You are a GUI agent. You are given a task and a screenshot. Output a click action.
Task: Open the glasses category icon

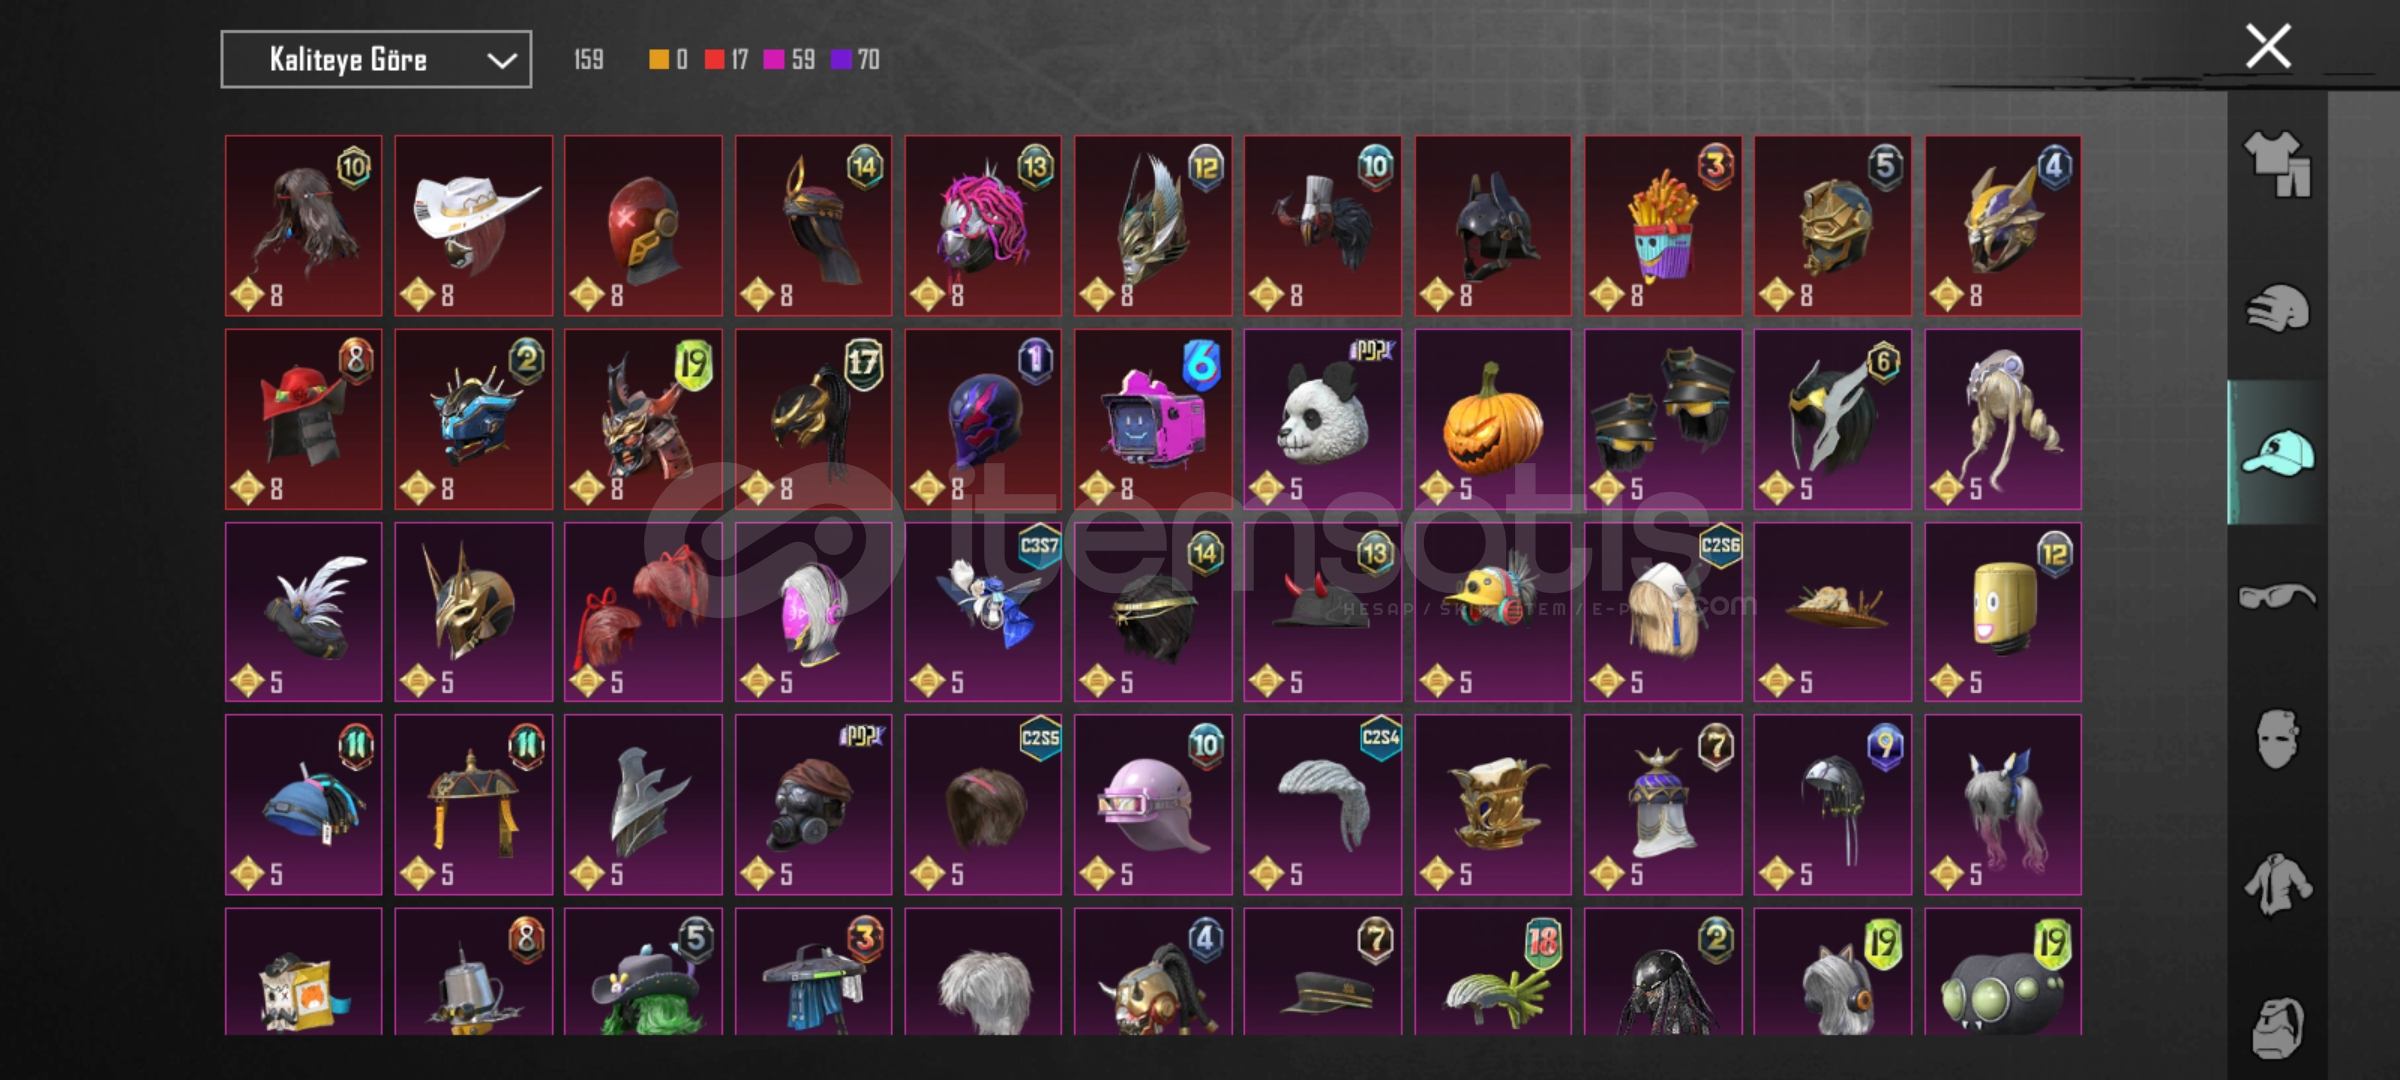click(x=2277, y=596)
